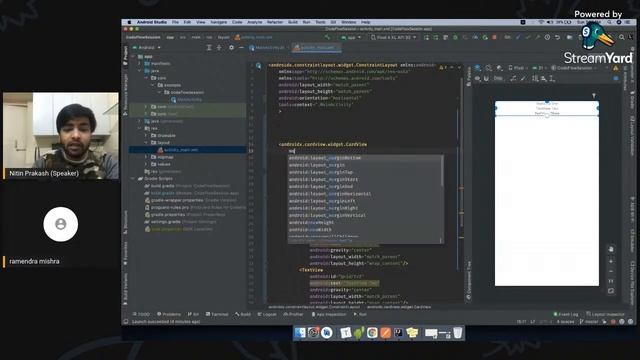Click the history clock toolbar icon
Viewport: 640px width, 360px height.
click(547, 38)
